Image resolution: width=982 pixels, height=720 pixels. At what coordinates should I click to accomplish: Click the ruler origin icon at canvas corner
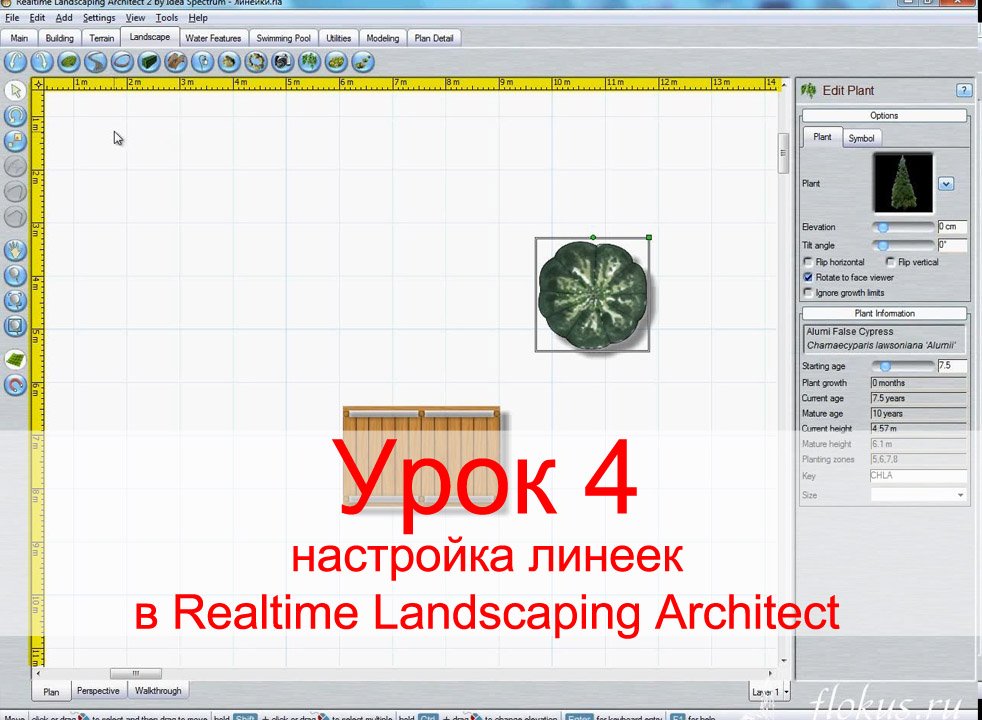tap(38, 85)
